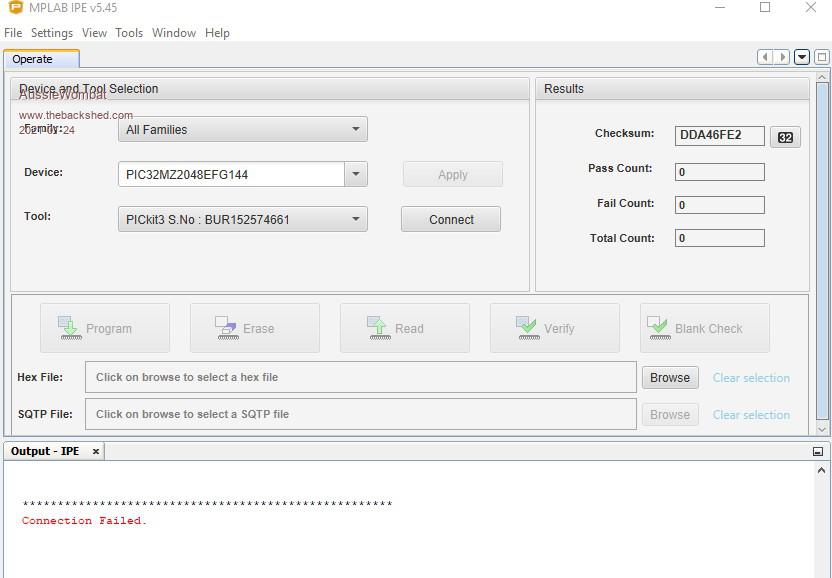
Task: Close the Output - IPE tab
Action: point(96,452)
